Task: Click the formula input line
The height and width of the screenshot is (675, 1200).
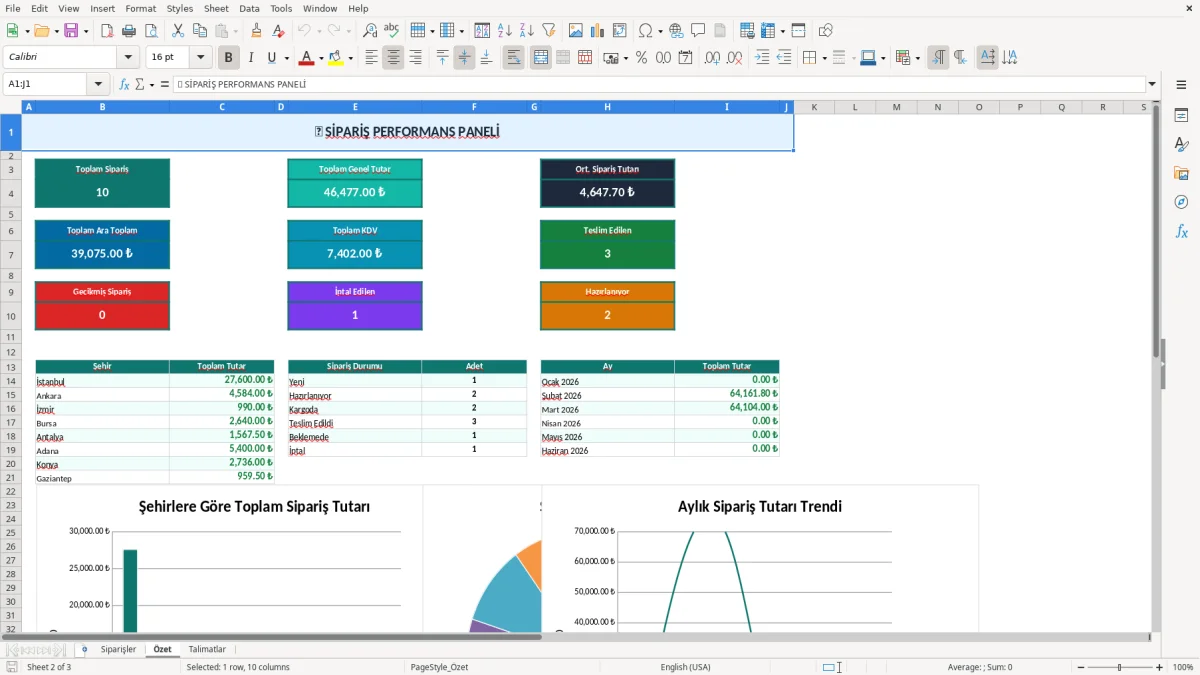Action: click(658, 84)
